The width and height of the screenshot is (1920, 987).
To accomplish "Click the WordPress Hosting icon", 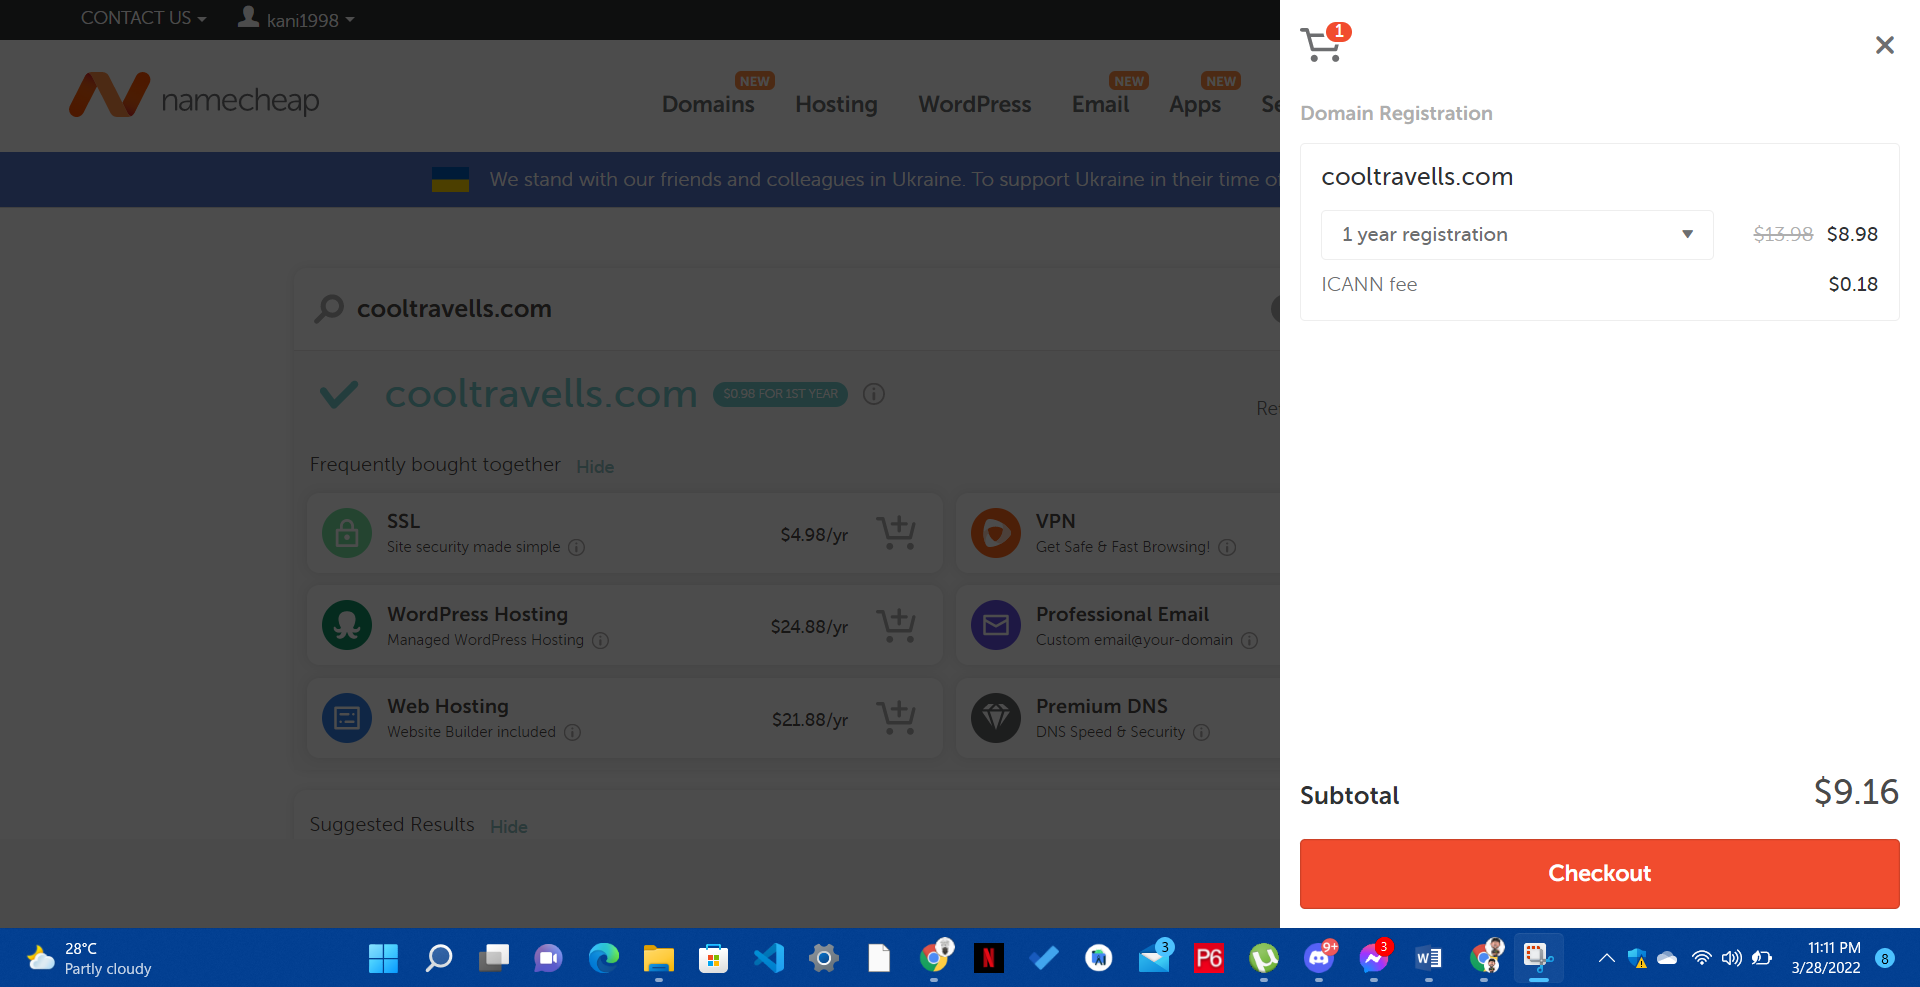I will 347,625.
